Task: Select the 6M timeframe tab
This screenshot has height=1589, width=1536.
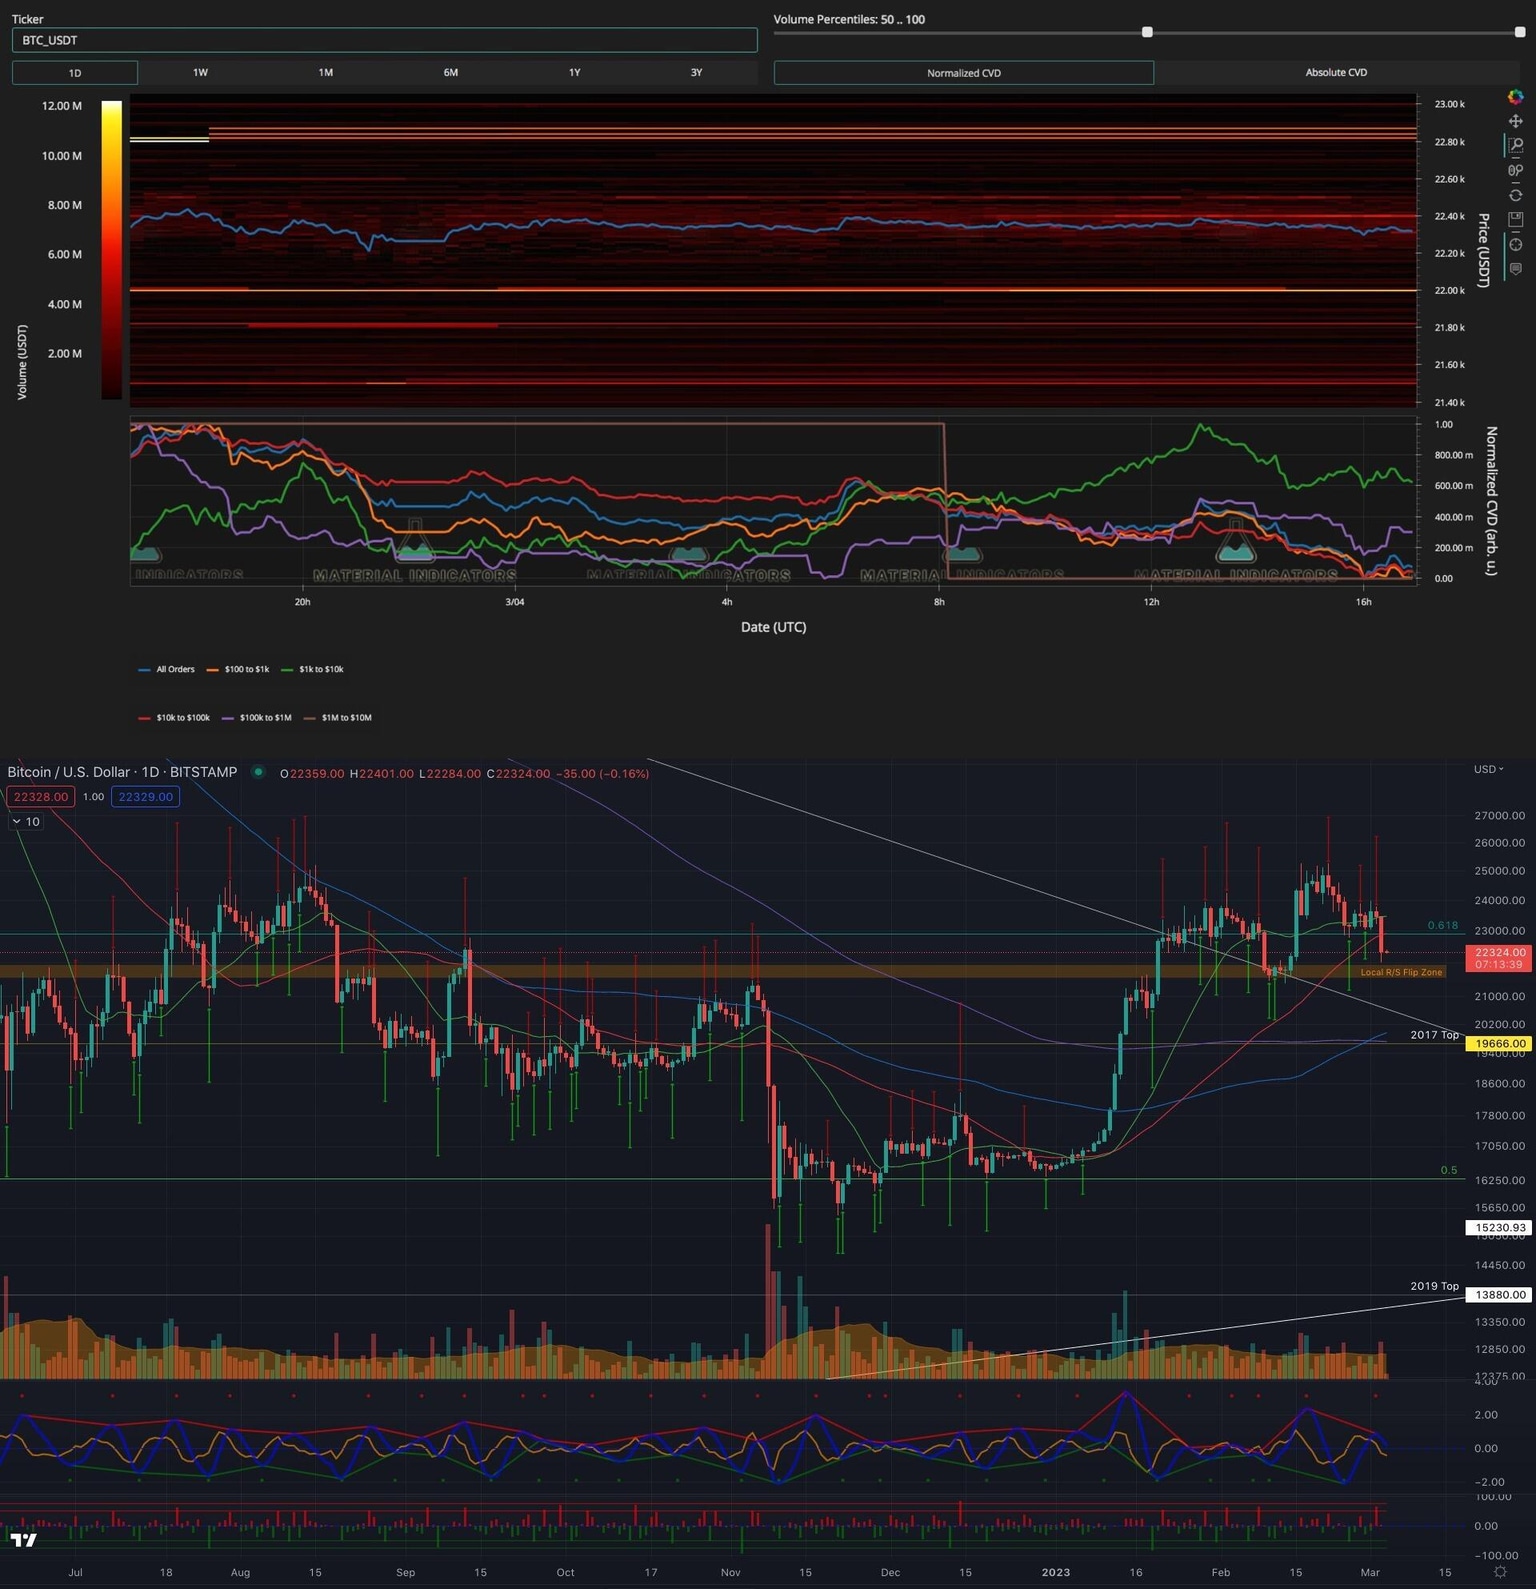Action: click(x=451, y=73)
